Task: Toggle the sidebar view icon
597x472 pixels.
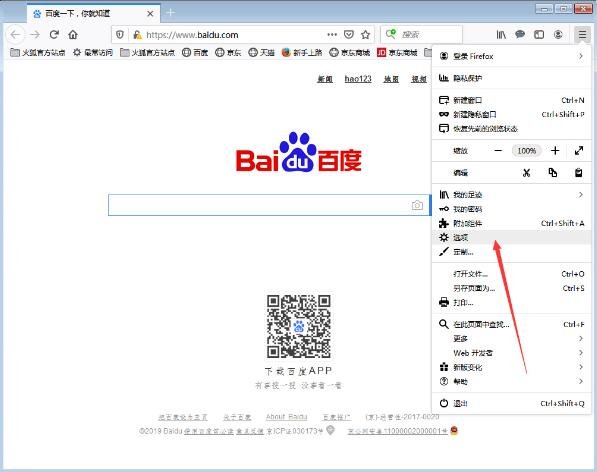Action: point(539,35)
